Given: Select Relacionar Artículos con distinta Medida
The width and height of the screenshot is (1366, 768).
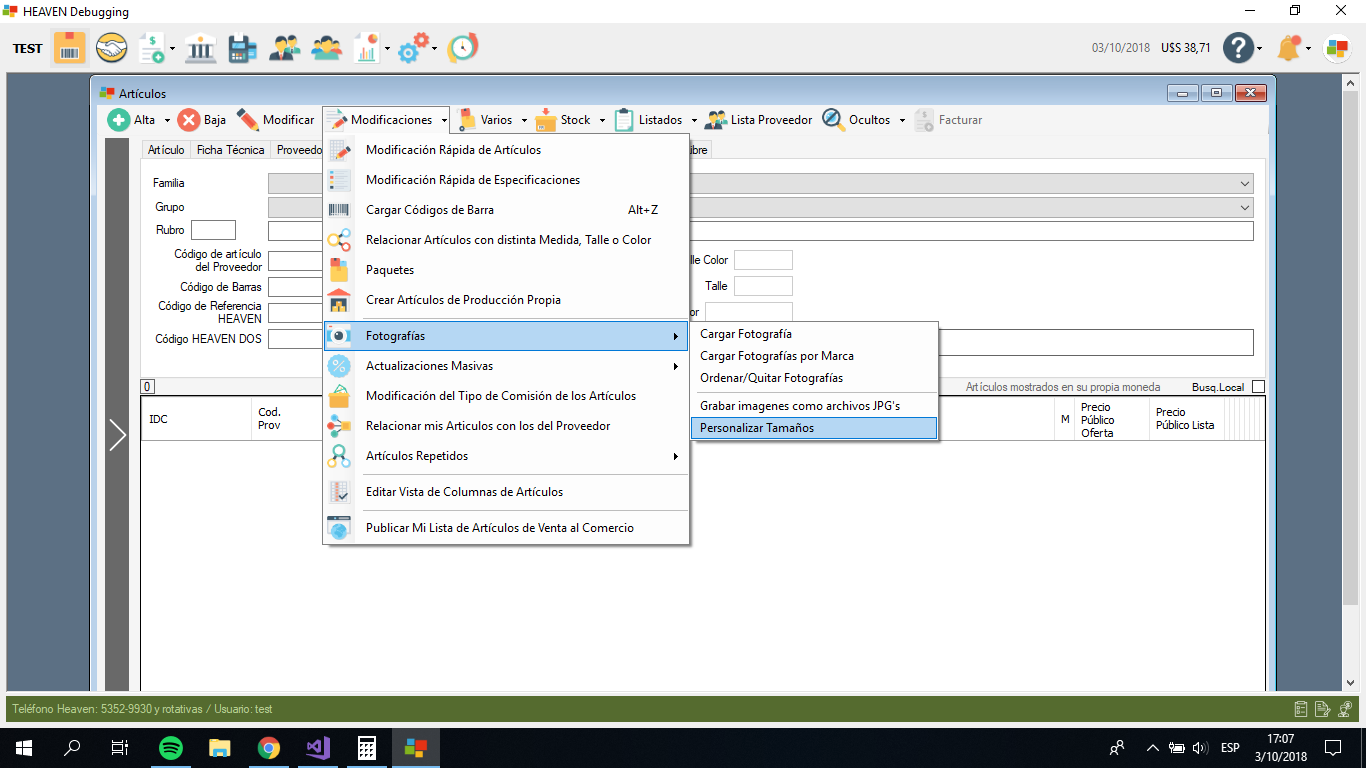Looking at the screenshot, I should [506, 240].
